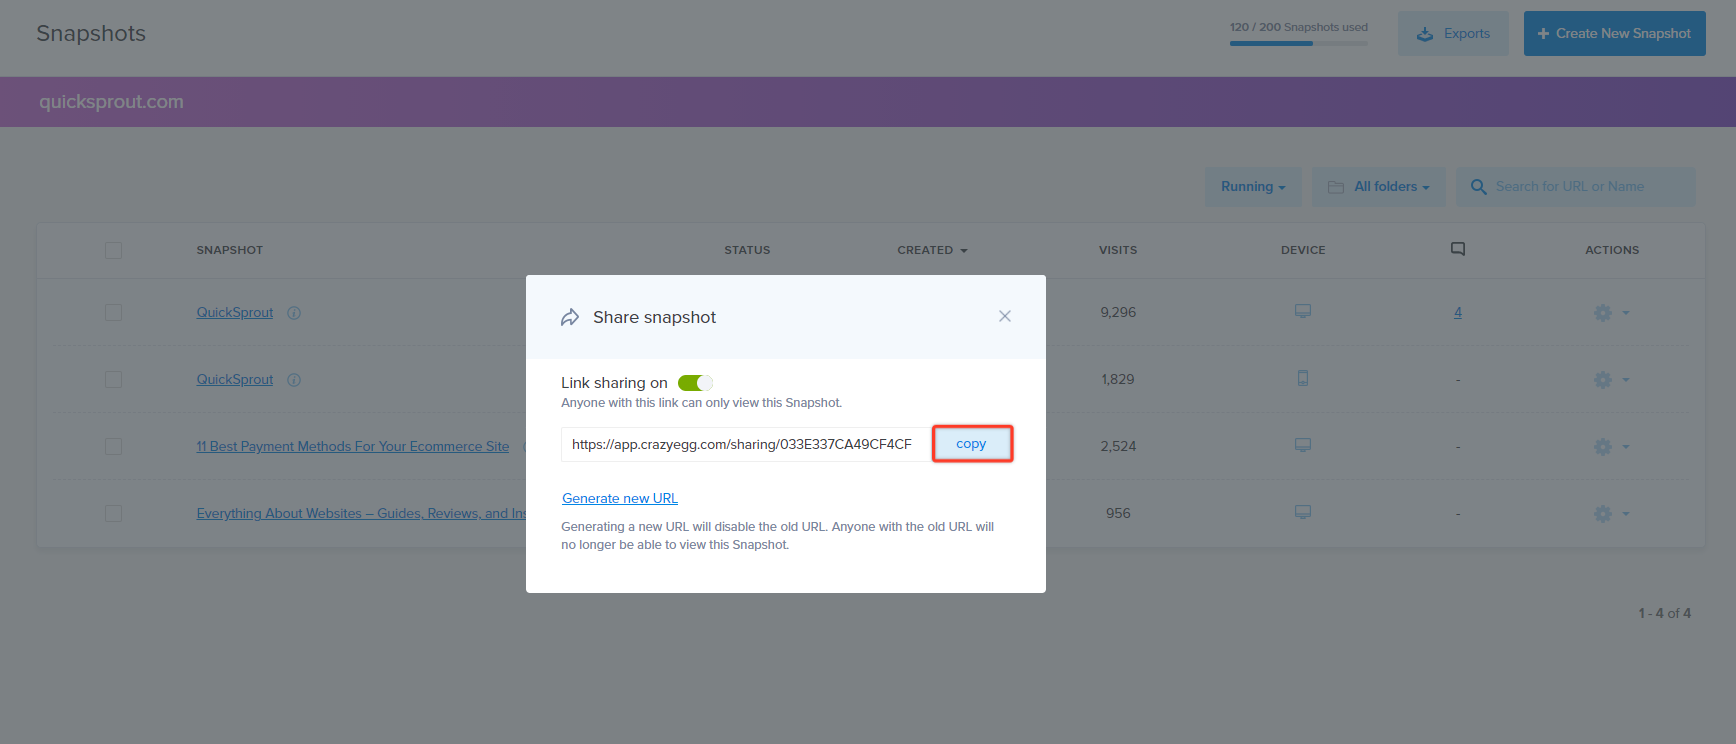Click desktop device icon in 956 visits row

click(1303, 512)
